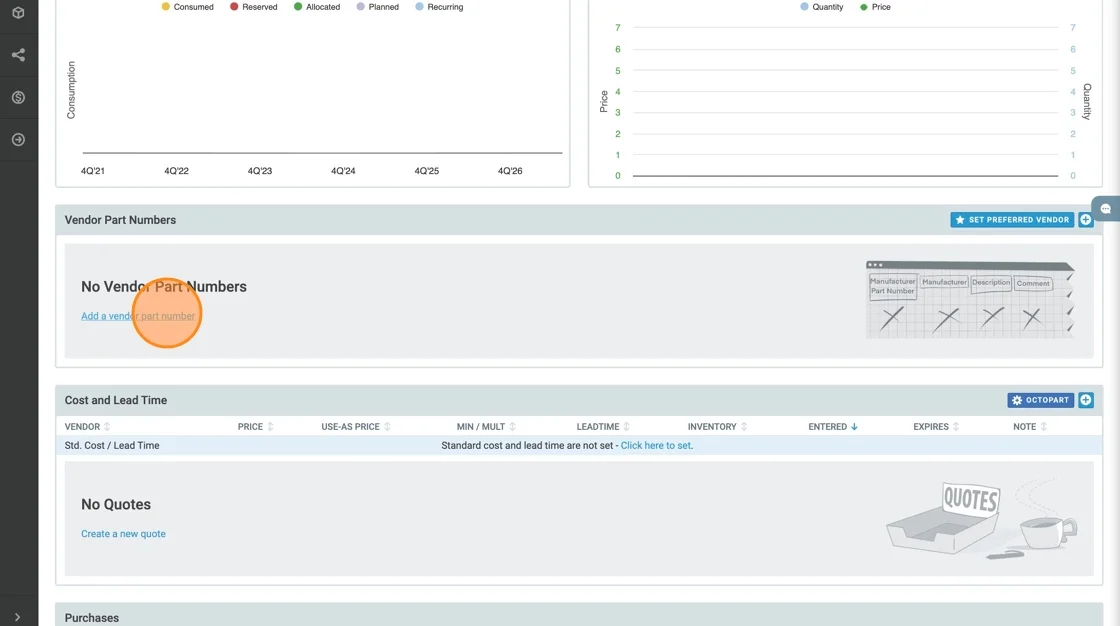Click the share nodes sidebar icon

18,55
